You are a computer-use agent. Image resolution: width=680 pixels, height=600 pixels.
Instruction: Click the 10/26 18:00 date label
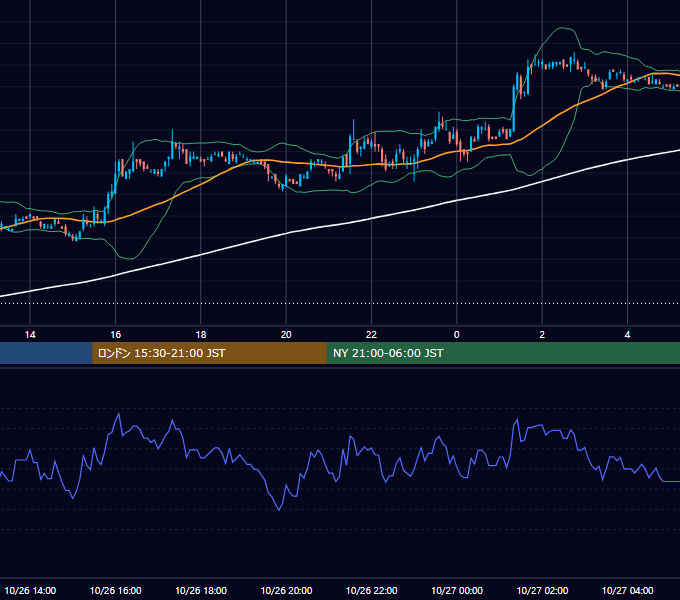[201, 590]
